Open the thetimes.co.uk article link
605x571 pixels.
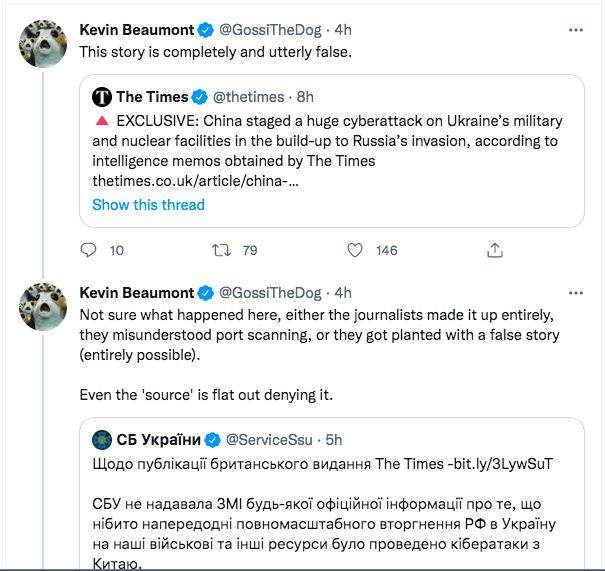pos(195,183)
